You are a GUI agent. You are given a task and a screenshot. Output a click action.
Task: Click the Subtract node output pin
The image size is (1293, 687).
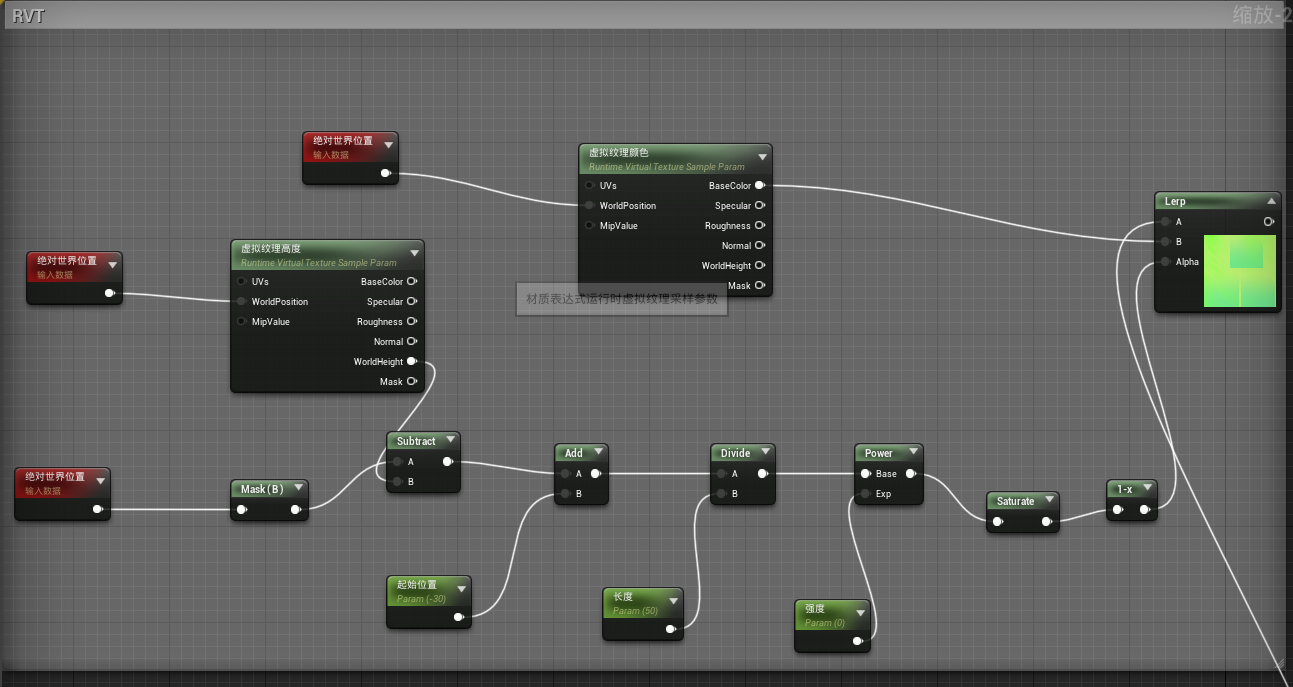point(448,461)
